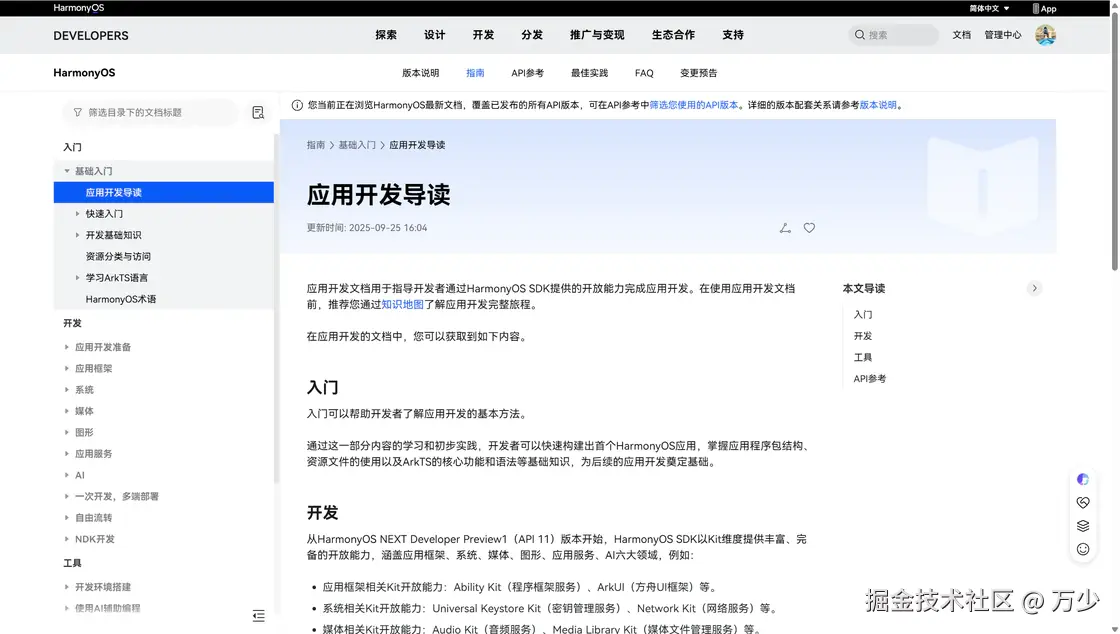1120x634 pixels.
Task: Switch to the API参考 tab
Action: [527, 72]
